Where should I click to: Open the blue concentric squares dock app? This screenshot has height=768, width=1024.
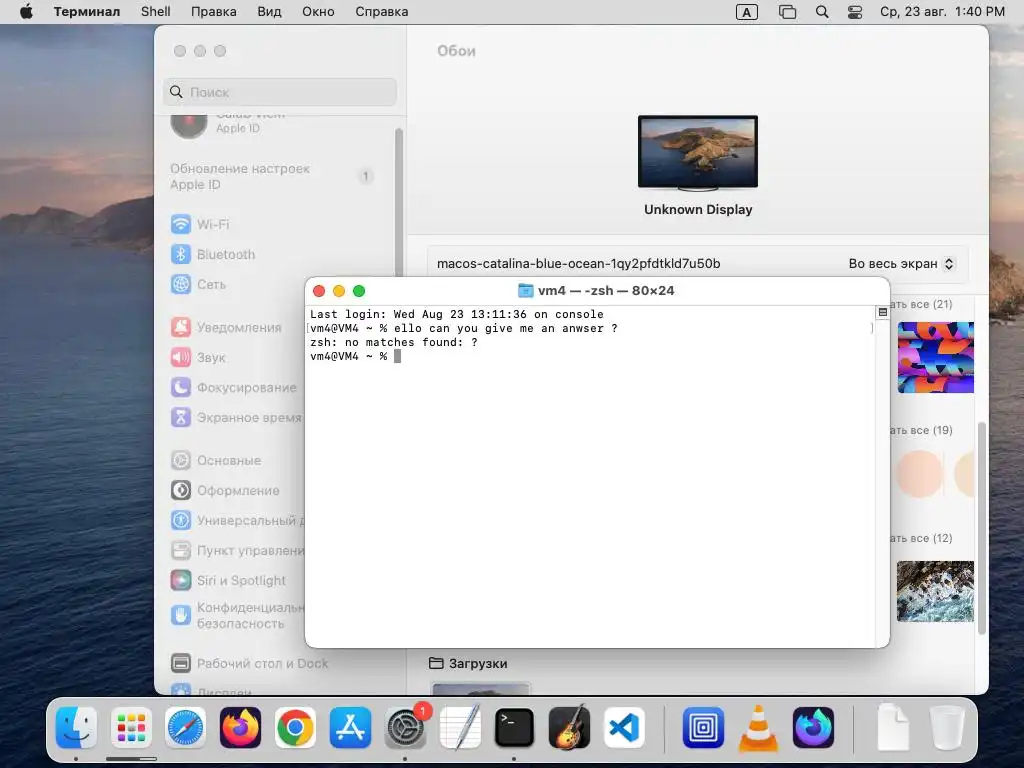click(703, 727)
